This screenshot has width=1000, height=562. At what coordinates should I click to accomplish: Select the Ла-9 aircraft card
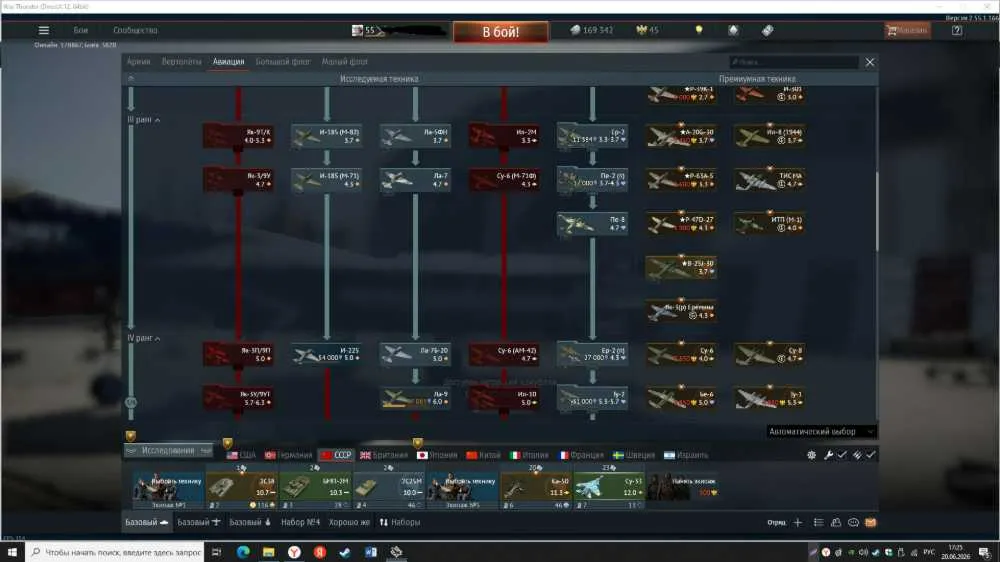click(x=415, y=398)
